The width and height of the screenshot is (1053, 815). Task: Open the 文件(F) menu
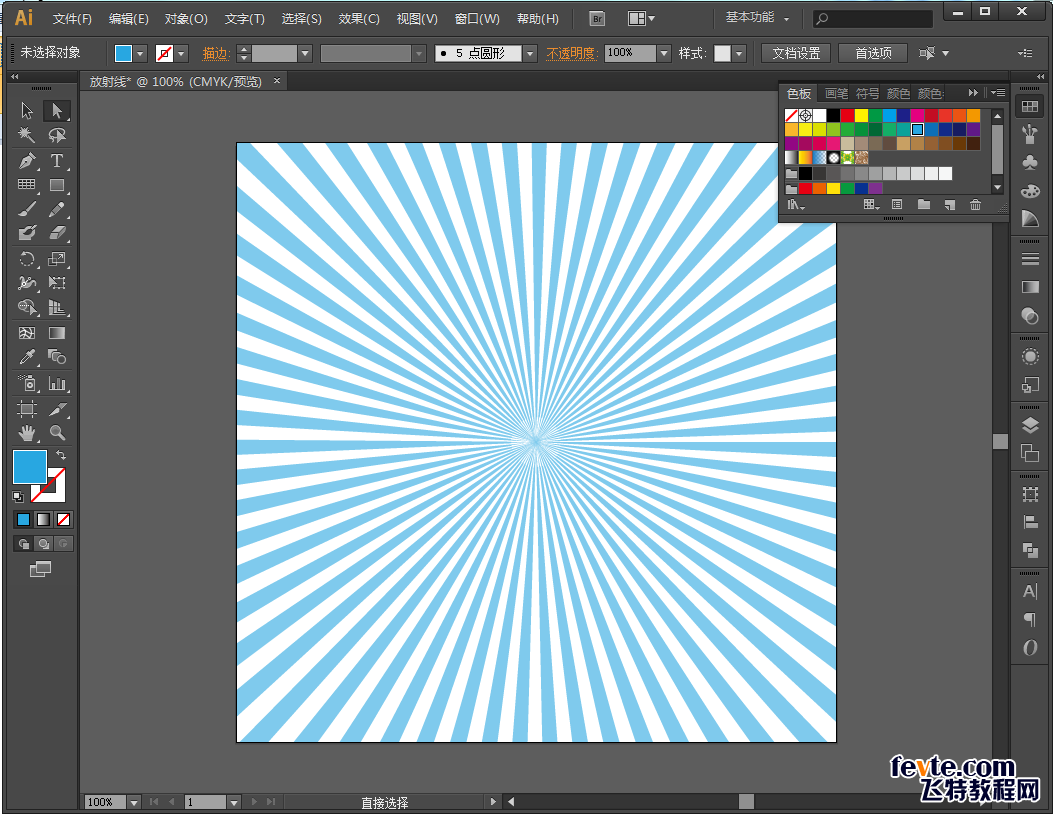(72, 19)
